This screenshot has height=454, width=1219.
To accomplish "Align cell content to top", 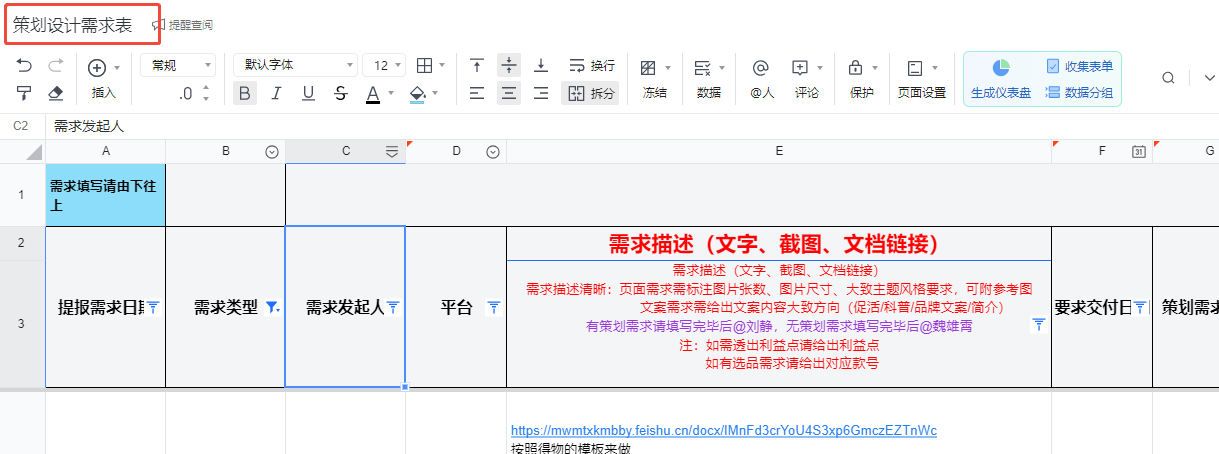I will pyautogui.click(x=477, y=66).
